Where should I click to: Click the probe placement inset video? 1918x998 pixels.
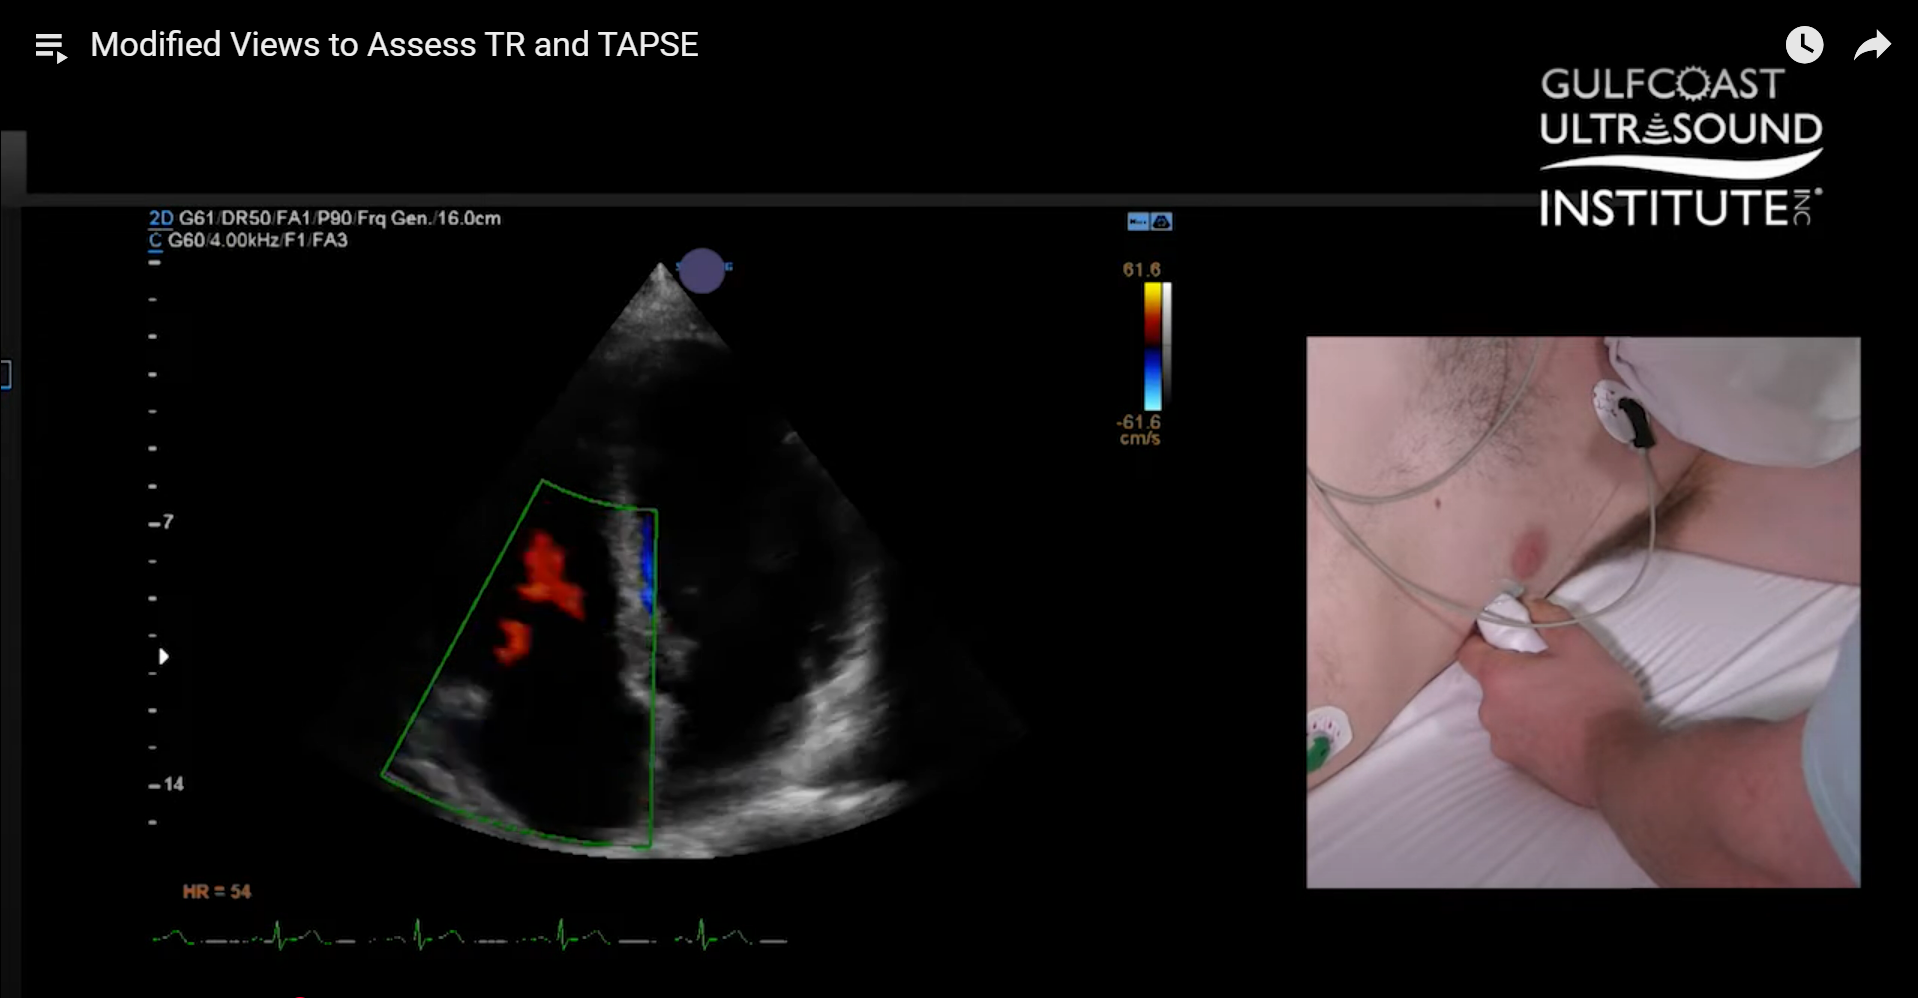[x=1582, y=611]
